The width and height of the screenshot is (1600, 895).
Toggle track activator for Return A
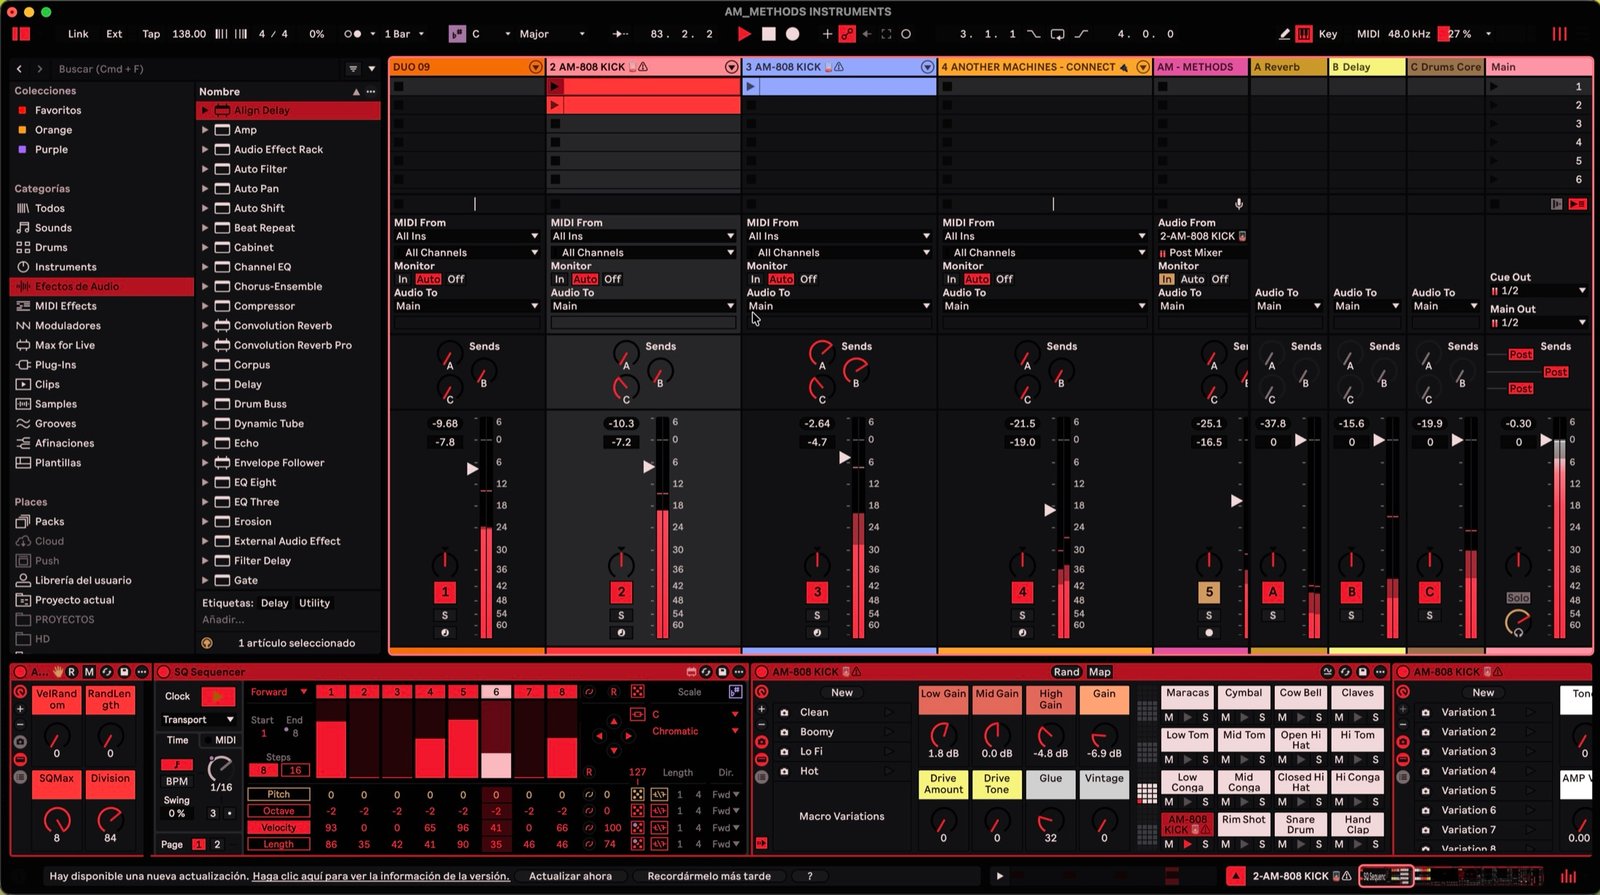1272,592
